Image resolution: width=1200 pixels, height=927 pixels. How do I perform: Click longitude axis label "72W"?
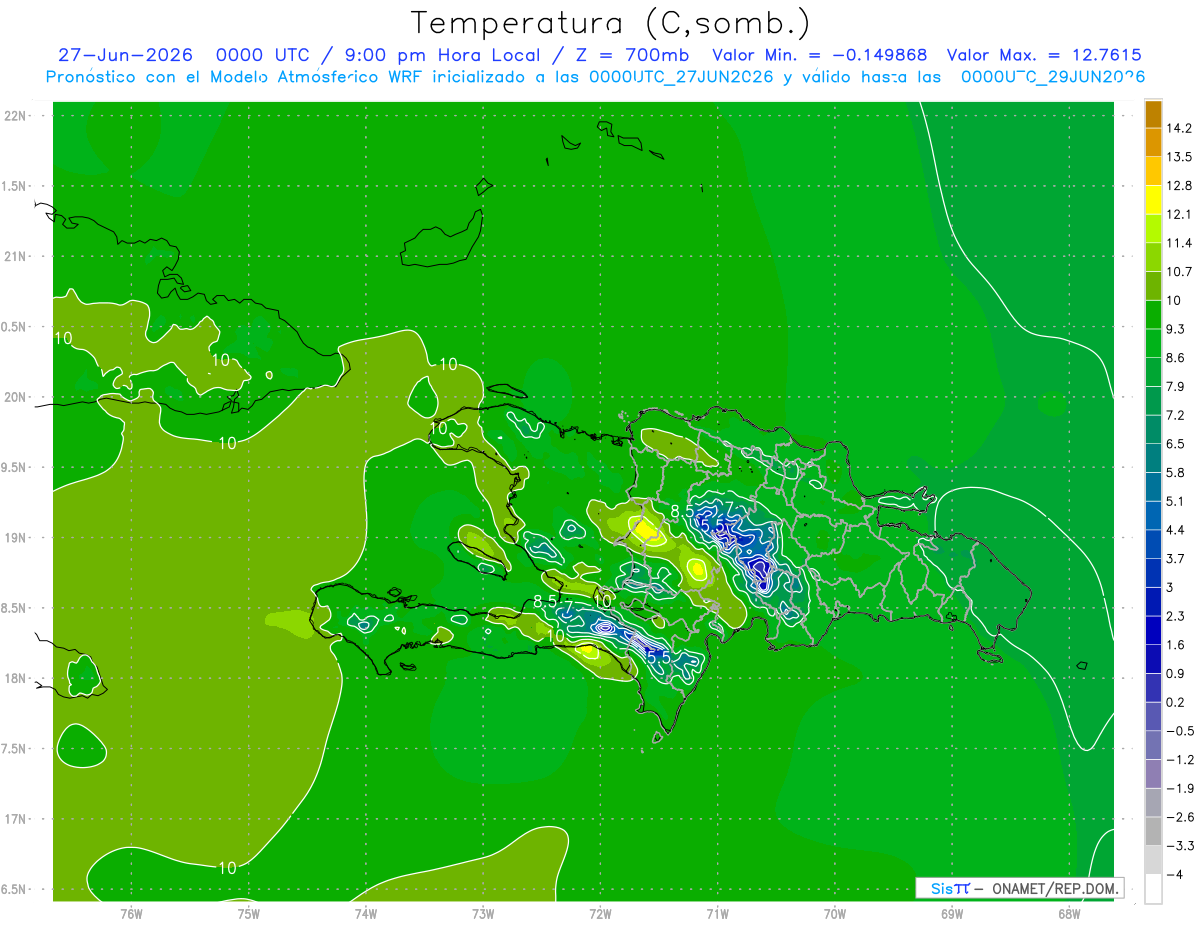(600, 913)
